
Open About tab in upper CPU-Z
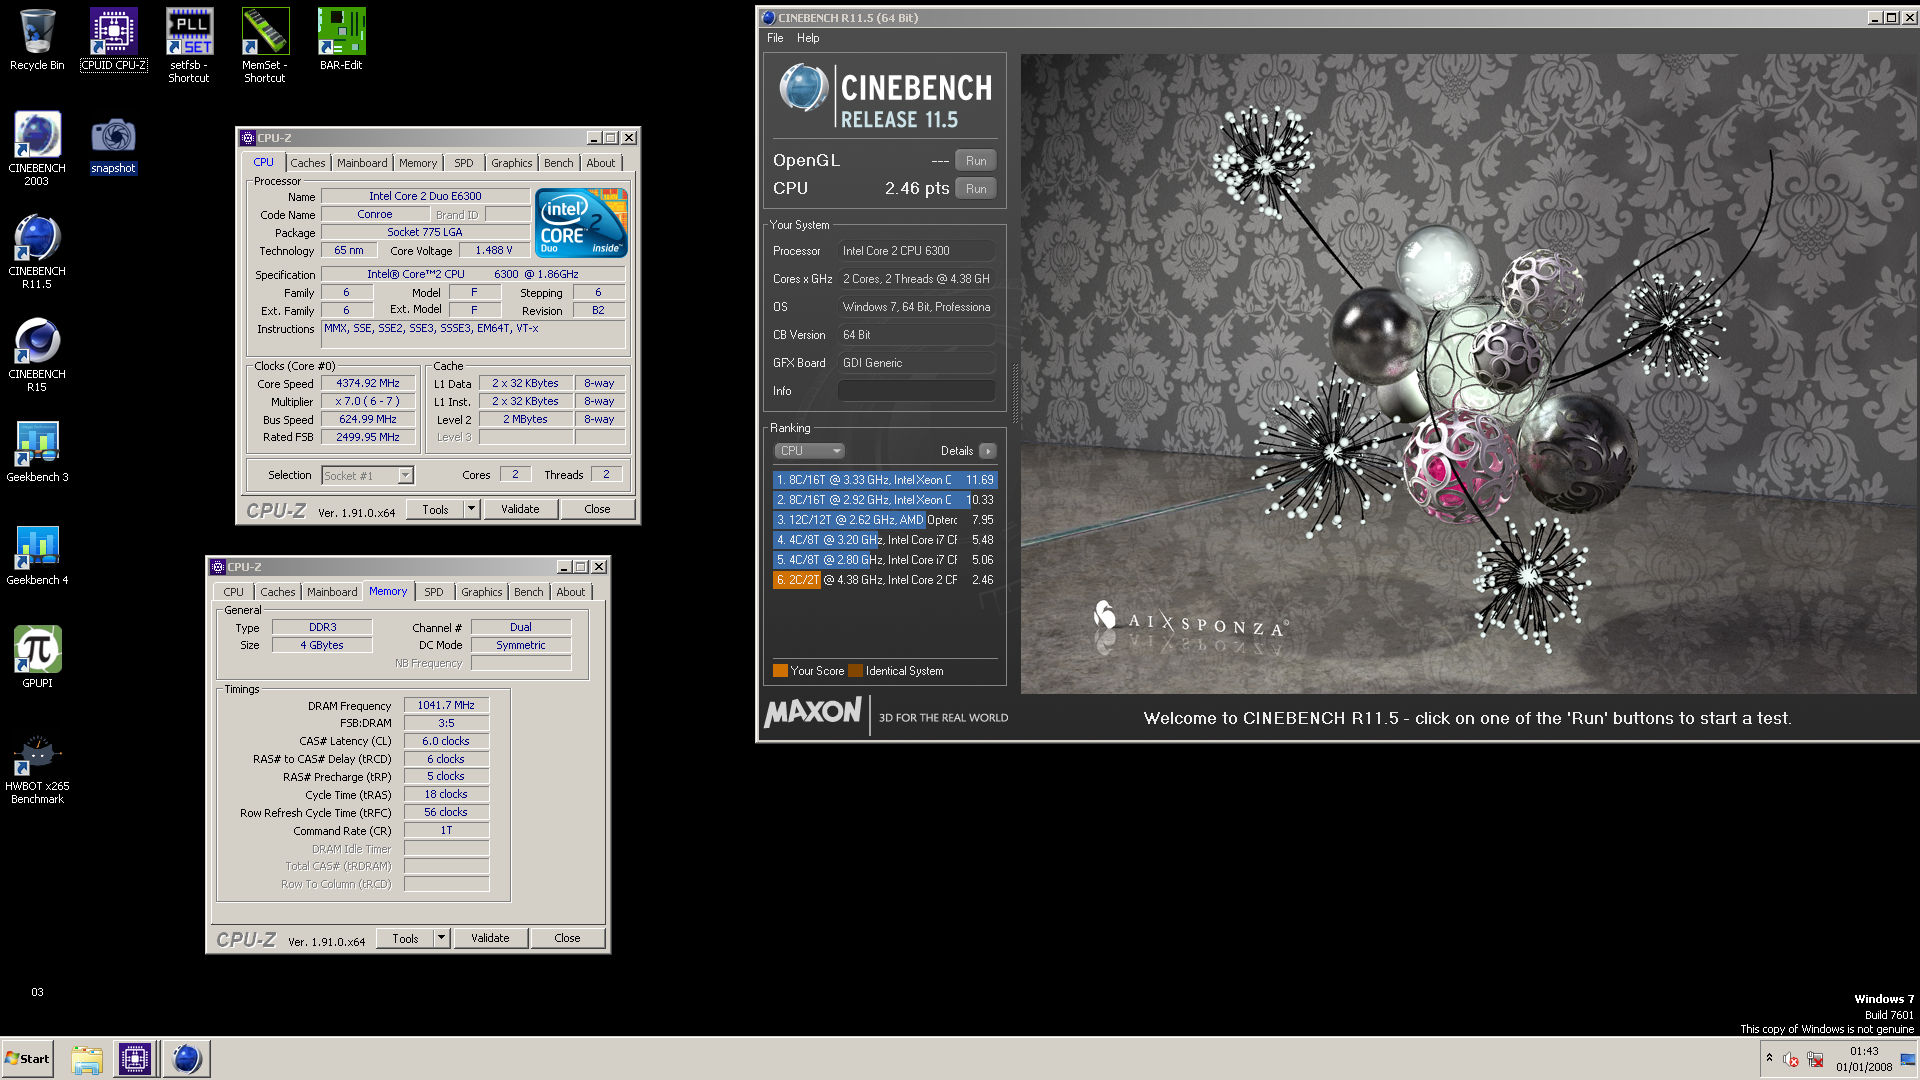coord(601,163)
